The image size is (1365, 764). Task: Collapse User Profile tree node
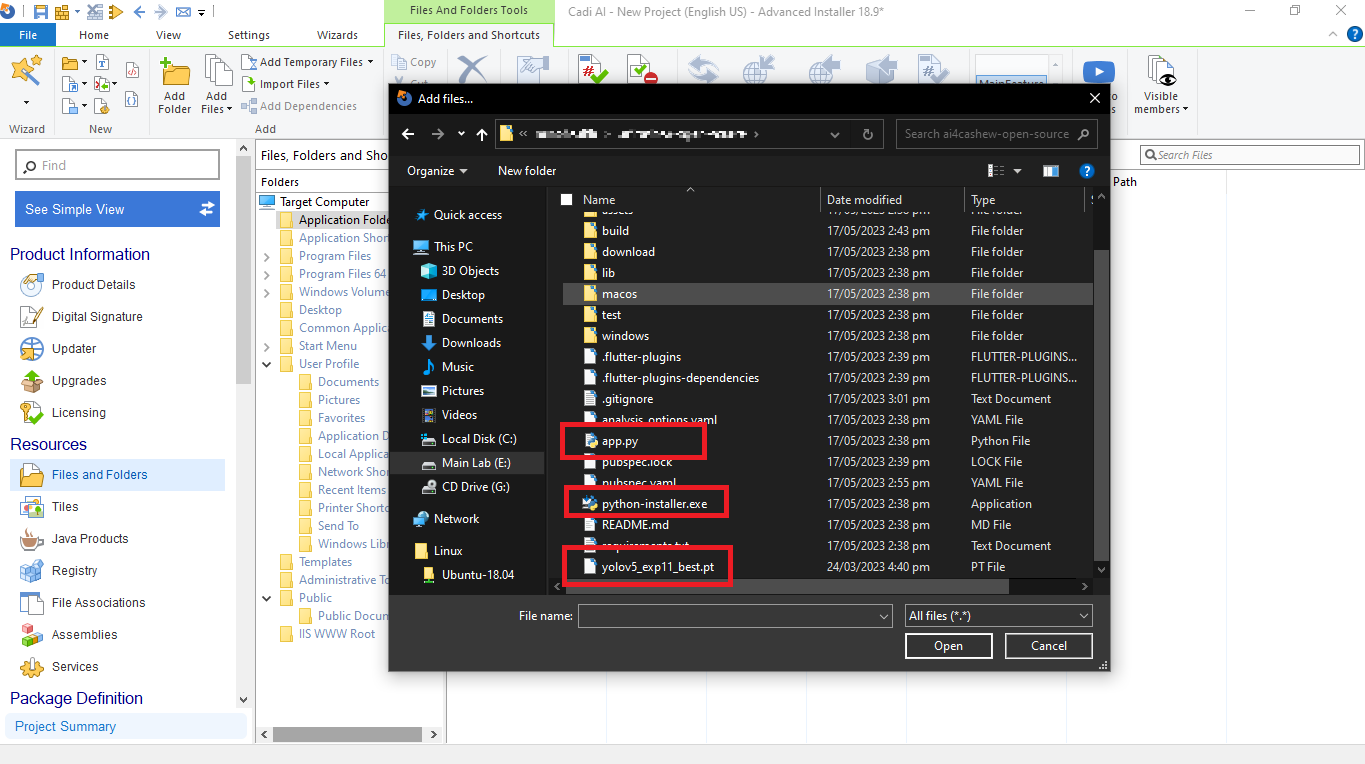click(267, 364)
